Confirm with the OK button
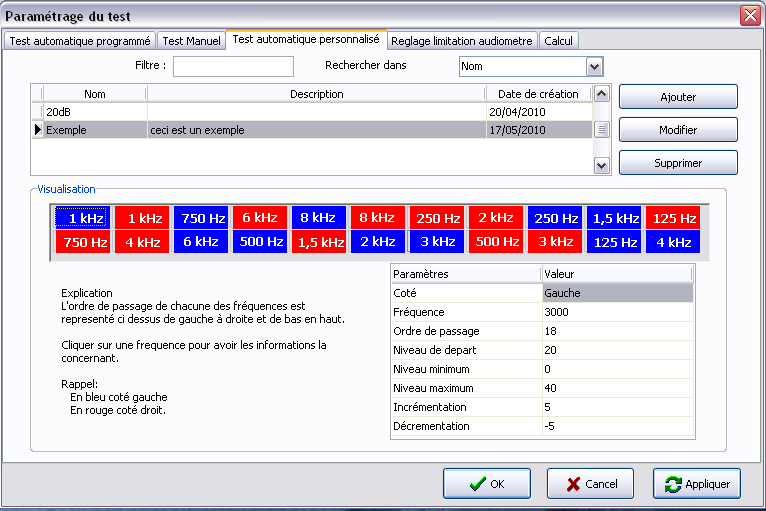Screen dimensions: 766x511 coord(487,484)
